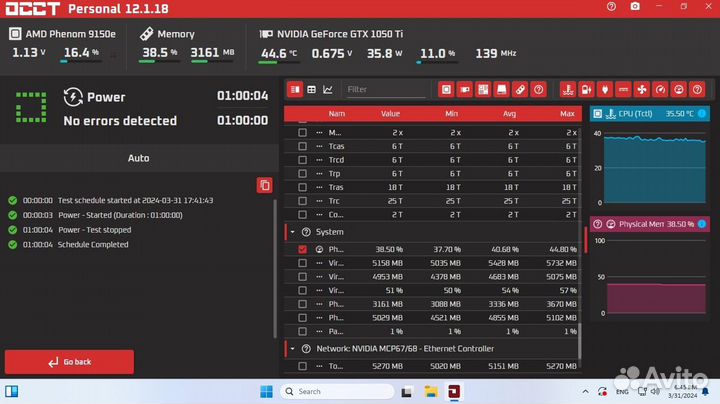Open File Explorer from taskbar

[431, 392]
